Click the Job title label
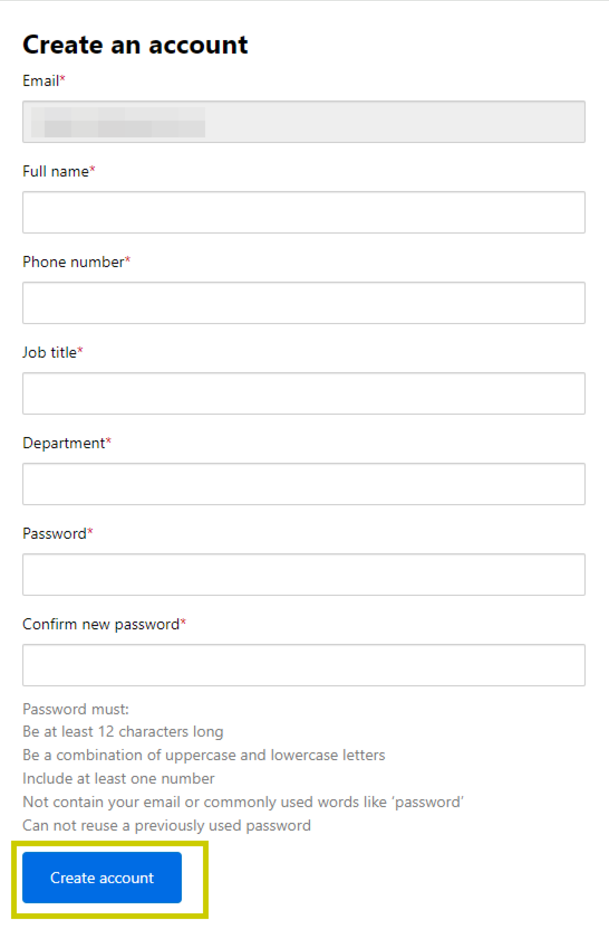This screenshot has height=946, width=609. 50,352
